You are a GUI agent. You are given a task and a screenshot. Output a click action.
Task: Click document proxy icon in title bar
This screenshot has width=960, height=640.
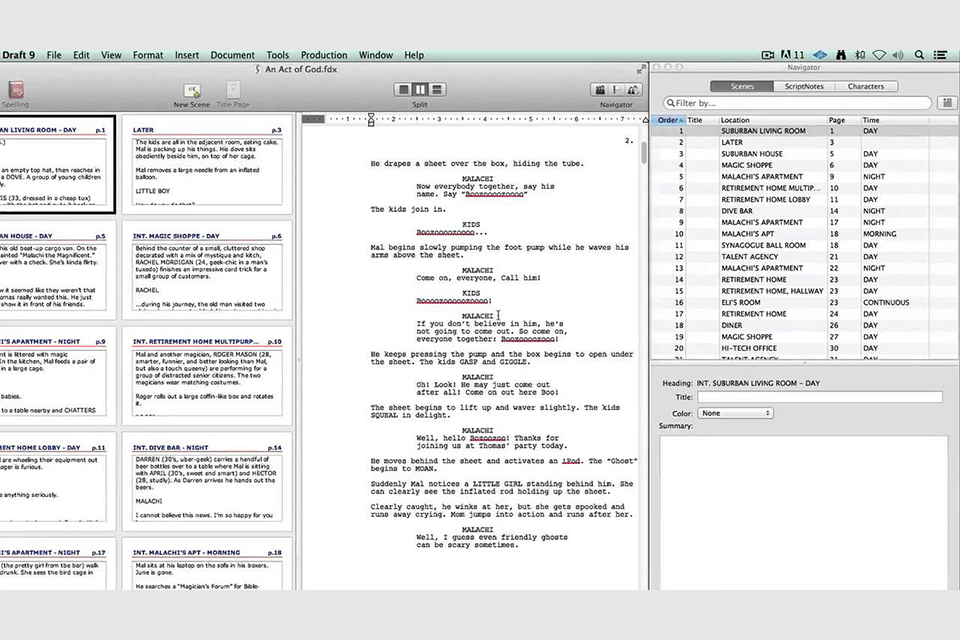[258, 70]
